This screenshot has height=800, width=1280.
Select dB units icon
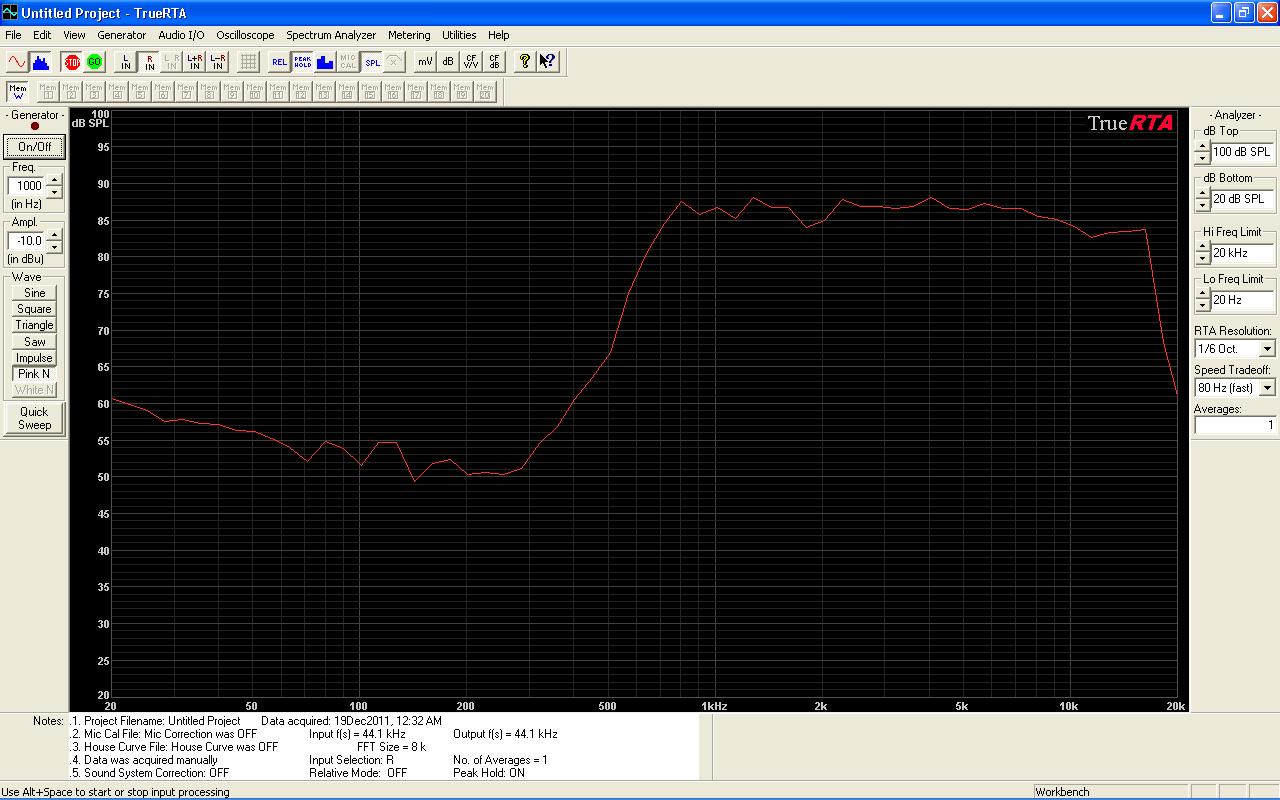click(x=448, y=62)
